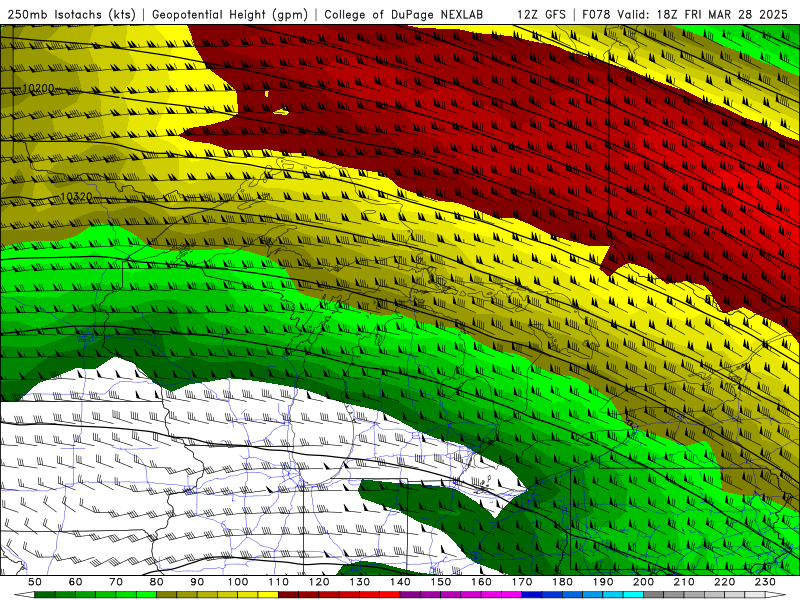This screenshot has height=600, width=800.
Task: Click the 180 knot color bar label
Action: 562,582
